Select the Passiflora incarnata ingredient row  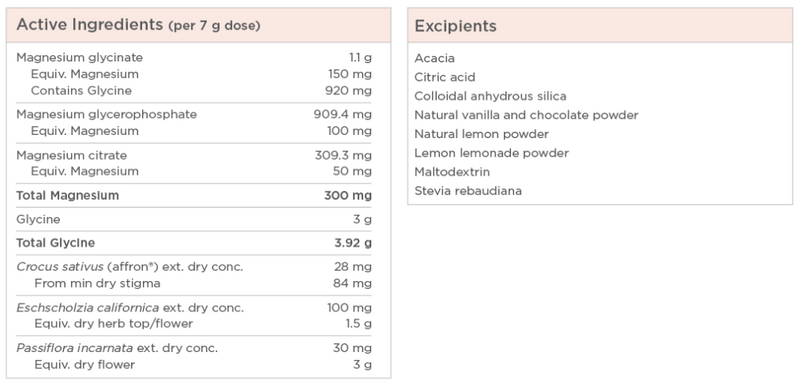[194, 348]
